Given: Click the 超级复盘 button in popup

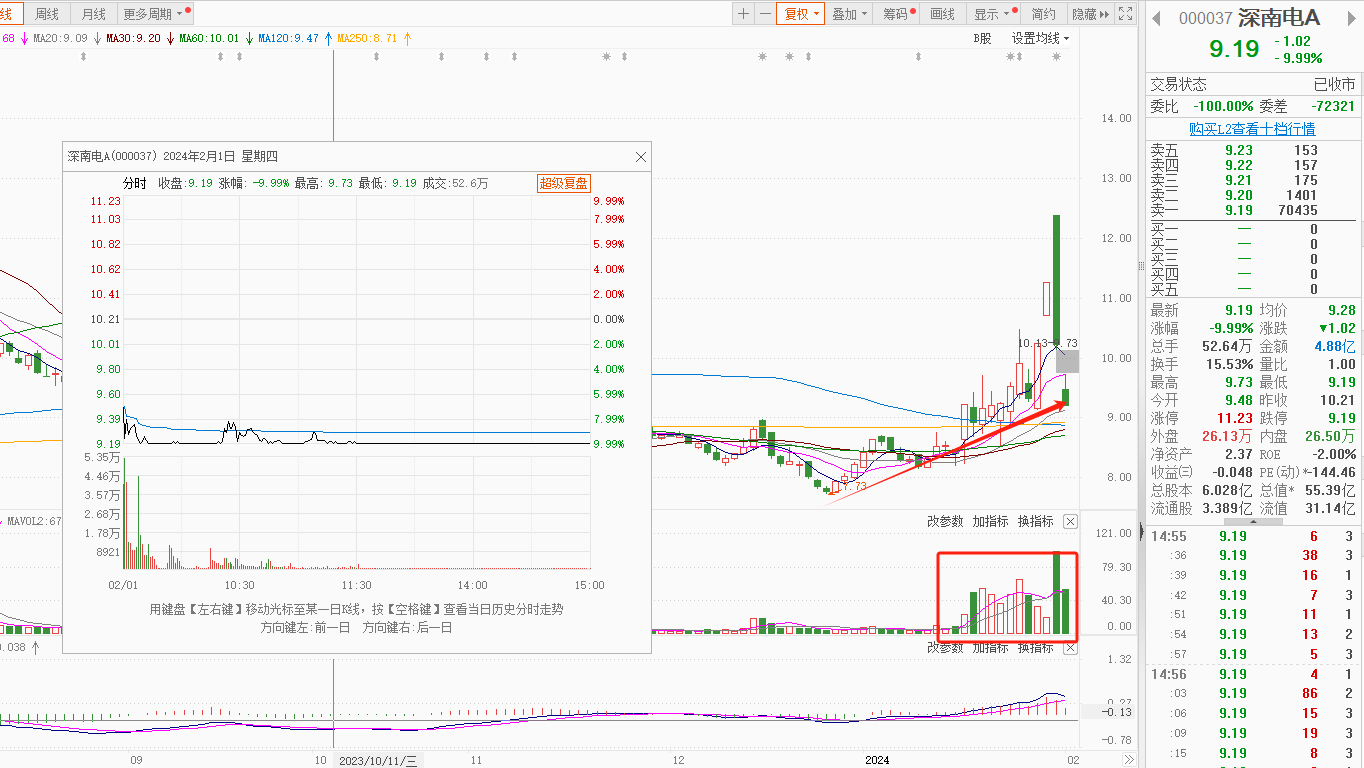Looking at the screenshot, I should (564, 183).
